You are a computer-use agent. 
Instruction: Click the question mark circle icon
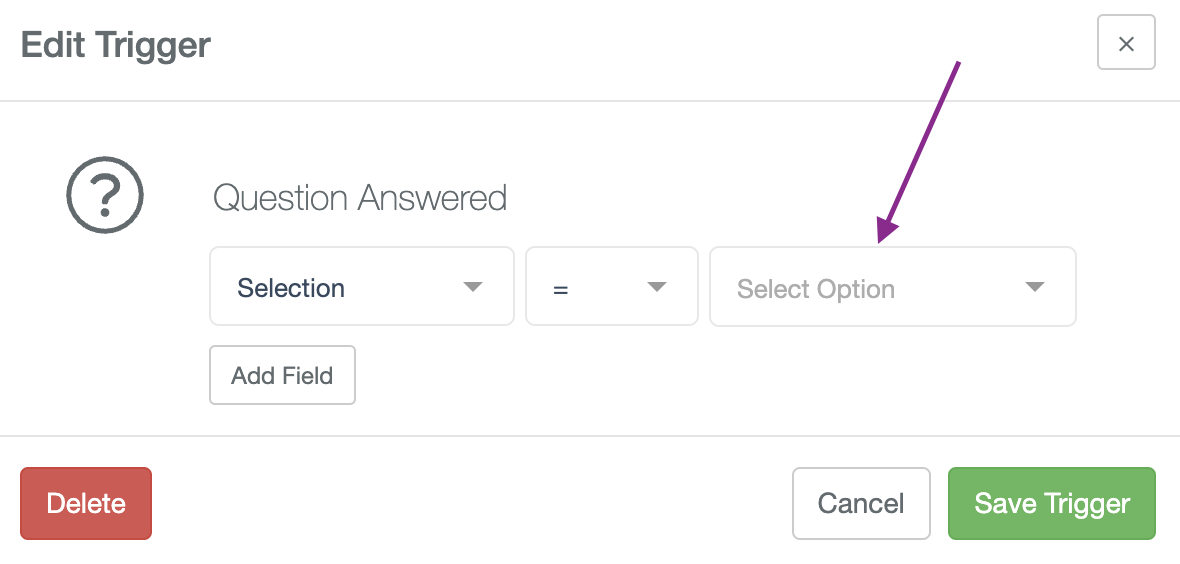(105, 194)
